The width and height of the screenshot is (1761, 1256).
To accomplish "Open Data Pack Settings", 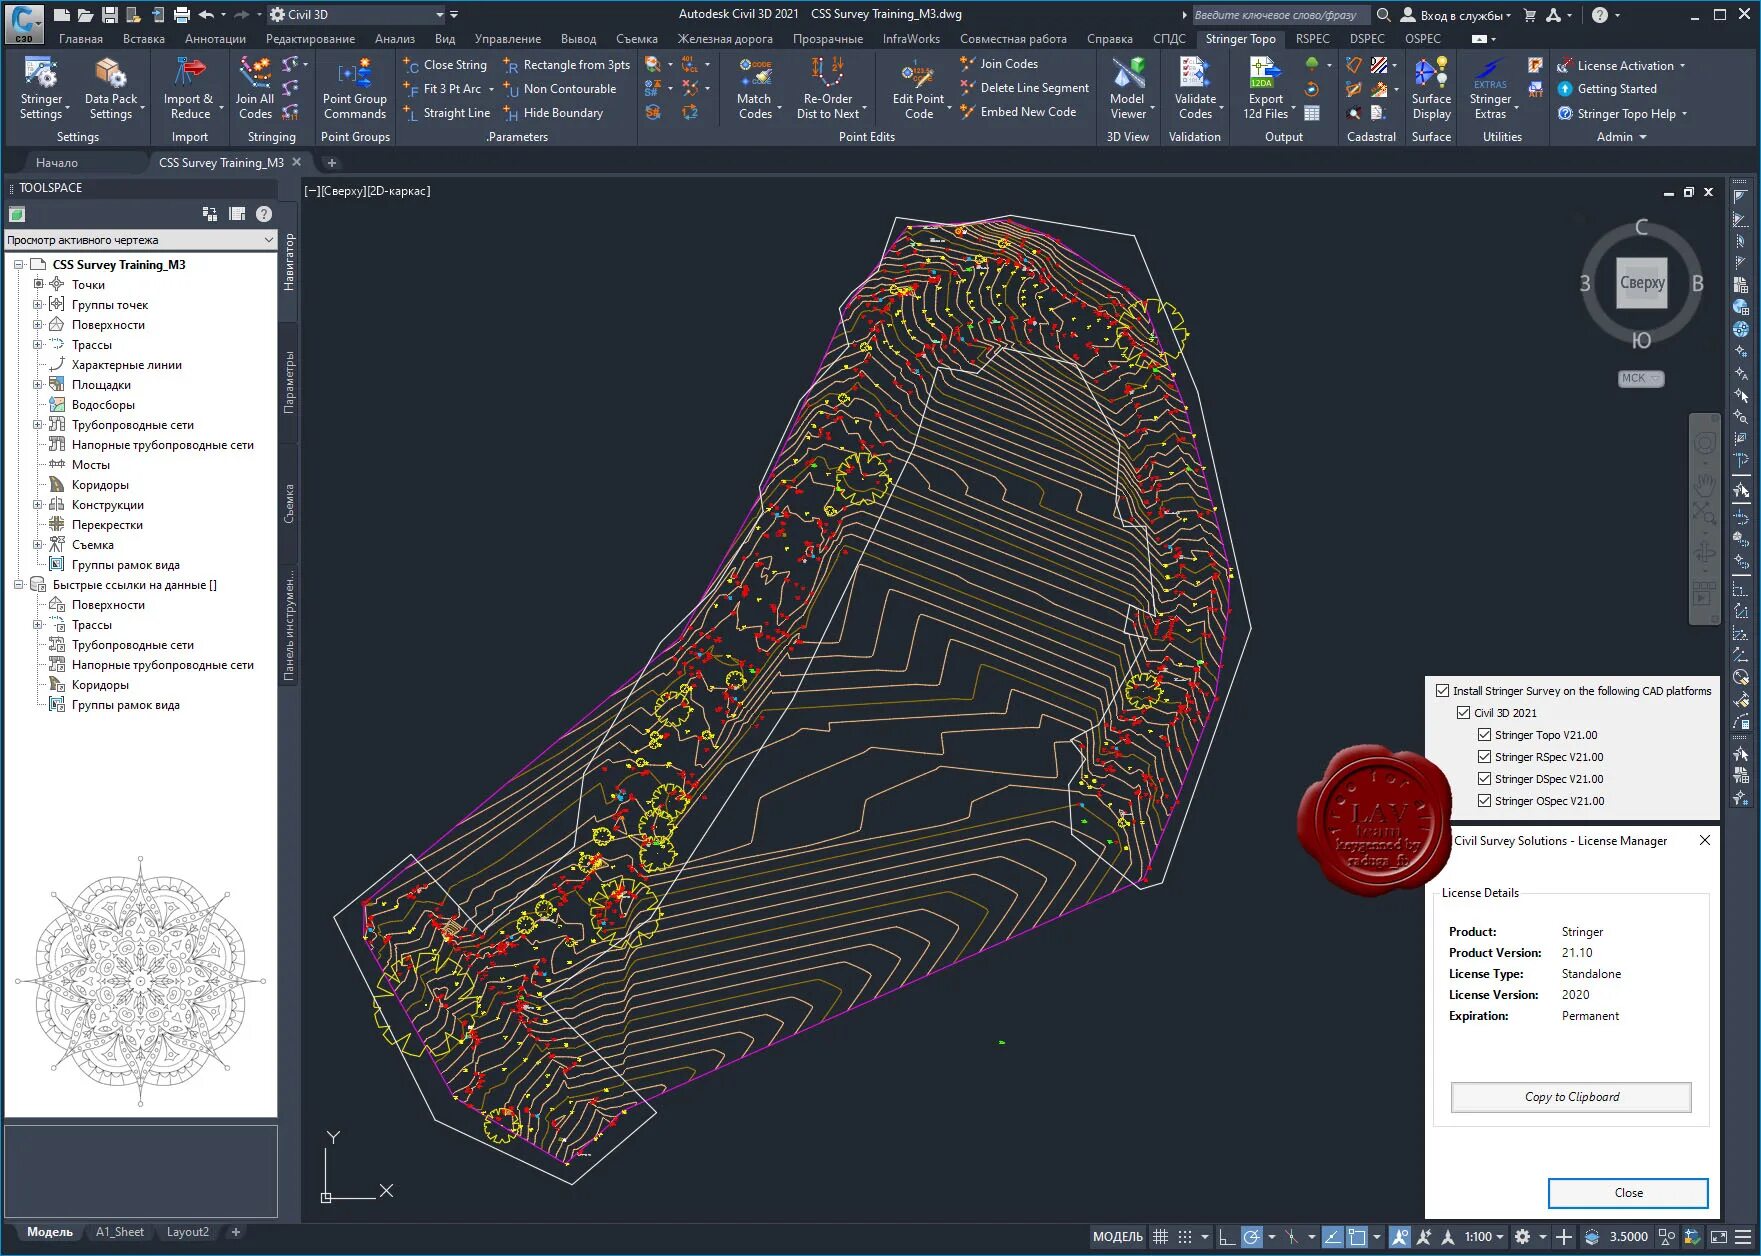I will pyautogui.click(x=111, y=88).
